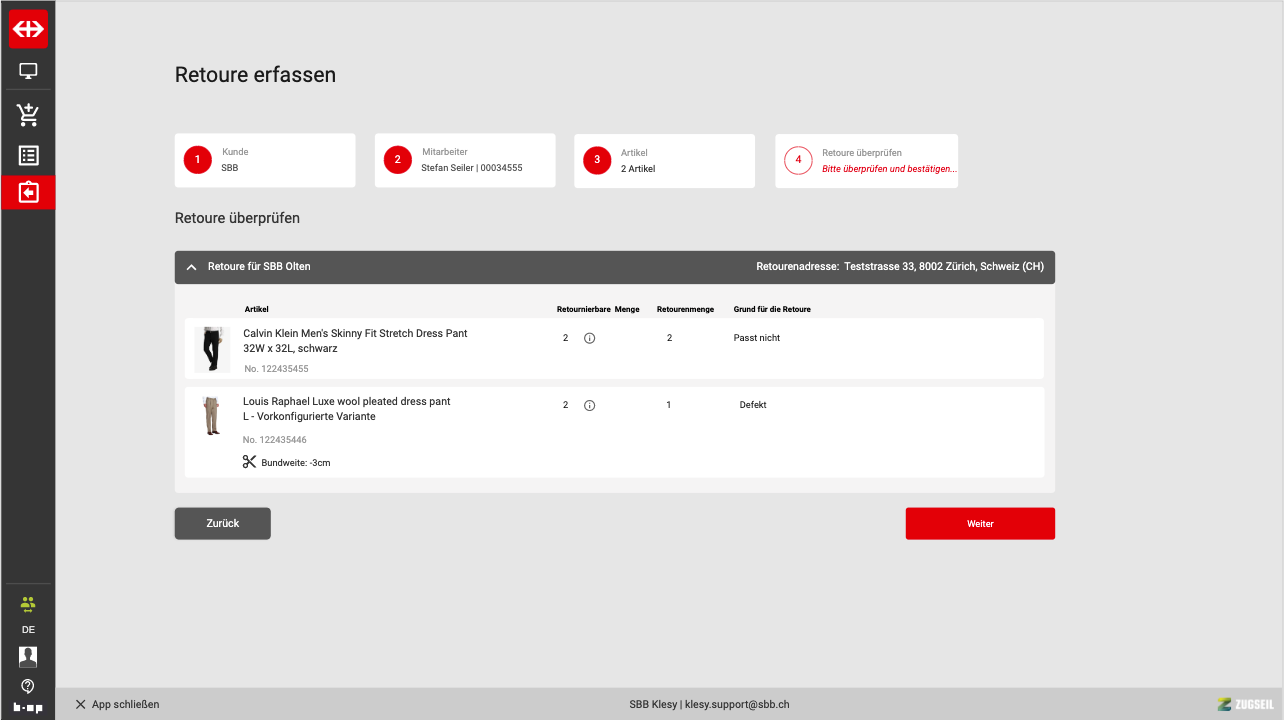Click the SBB logo in sidebar
1284x720 pixels.
pos(28,29)
